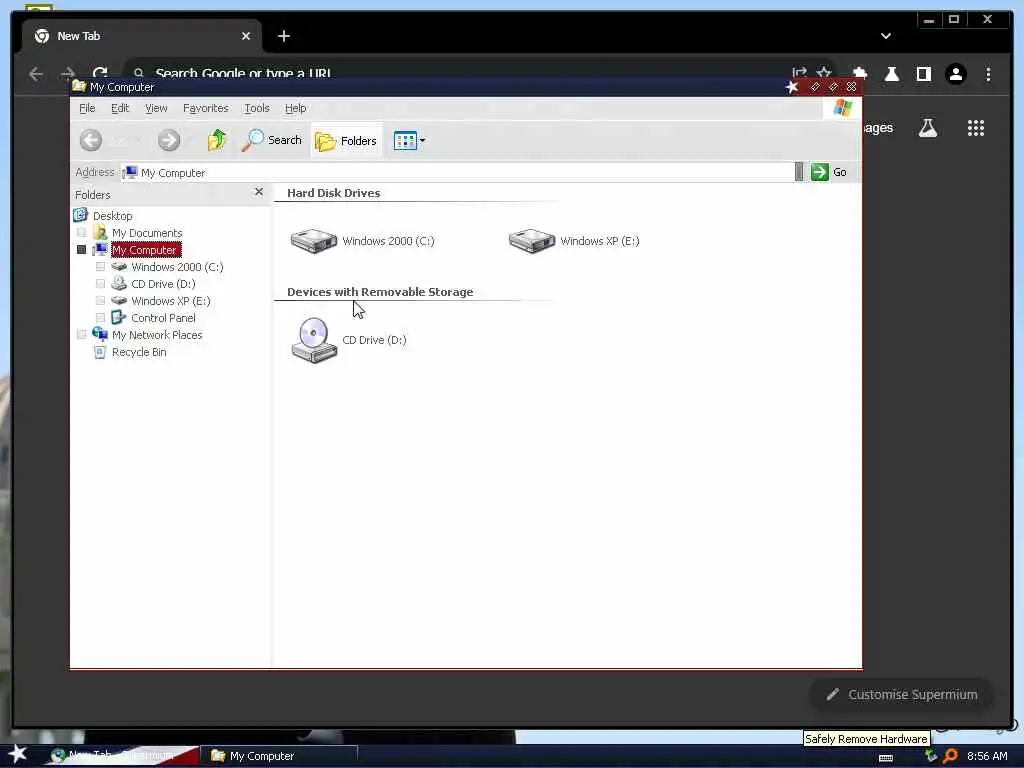Select the CD Drive (D:) disc icon
The image size is (1024, 768).
pos(314,340)
